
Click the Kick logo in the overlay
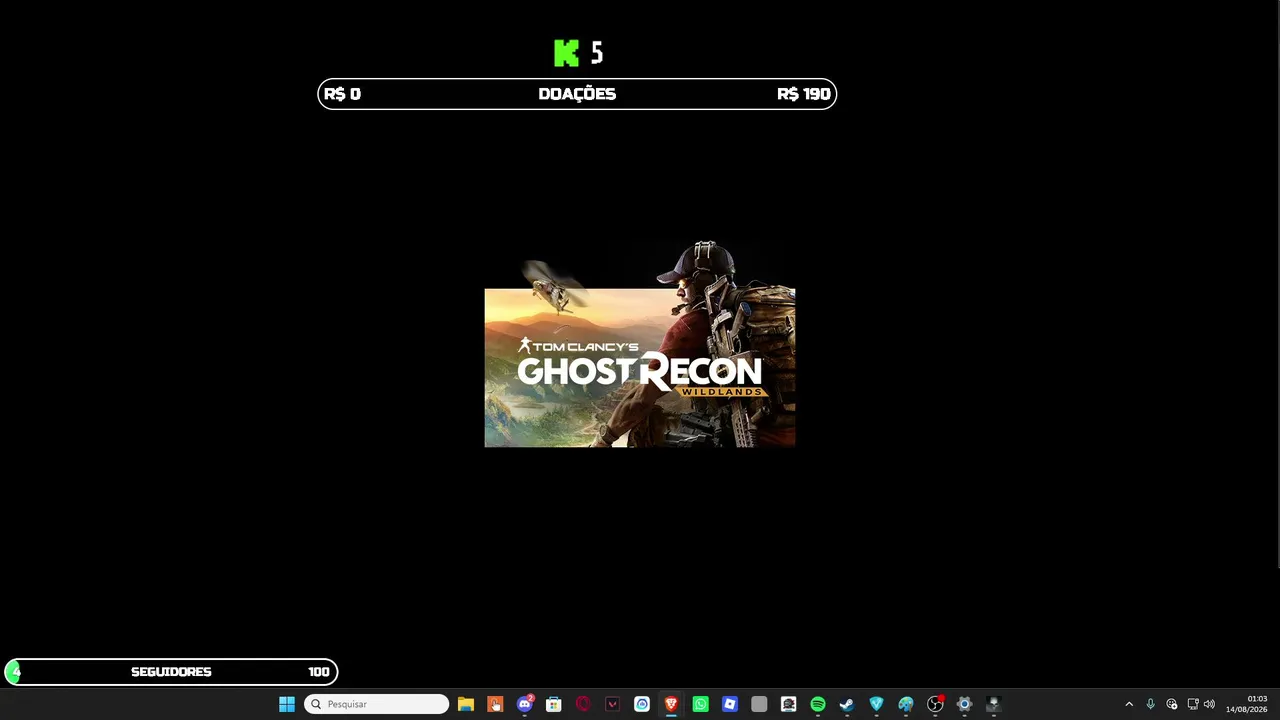point(567,53)
